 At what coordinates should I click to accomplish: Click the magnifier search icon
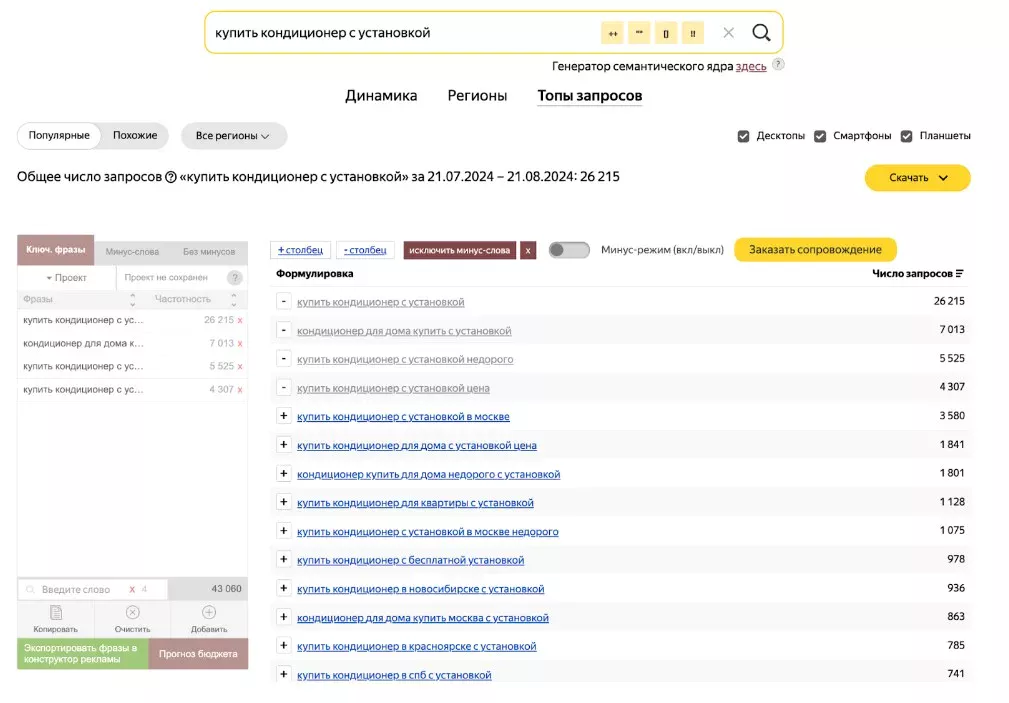click(x=761, y=32)
